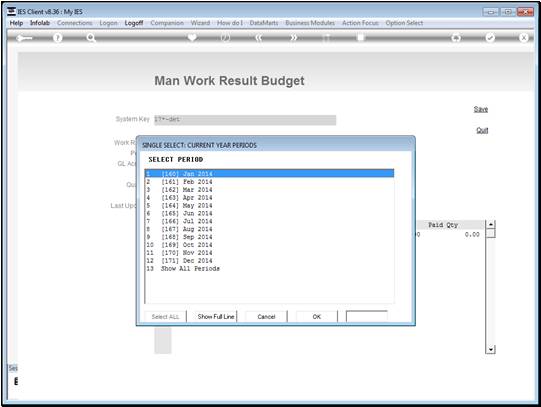The image size is (541, 407).
Task: Click the Cancel button
Action: coord(266,317)
